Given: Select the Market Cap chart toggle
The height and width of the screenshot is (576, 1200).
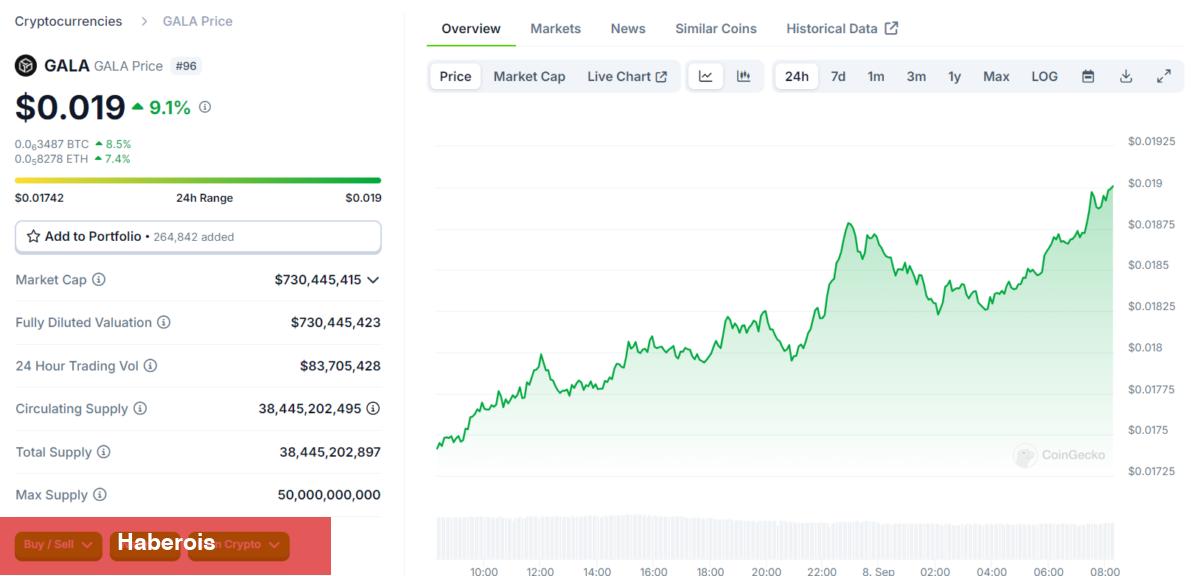Looking at the screenshot, I should (x=529, y=77).
